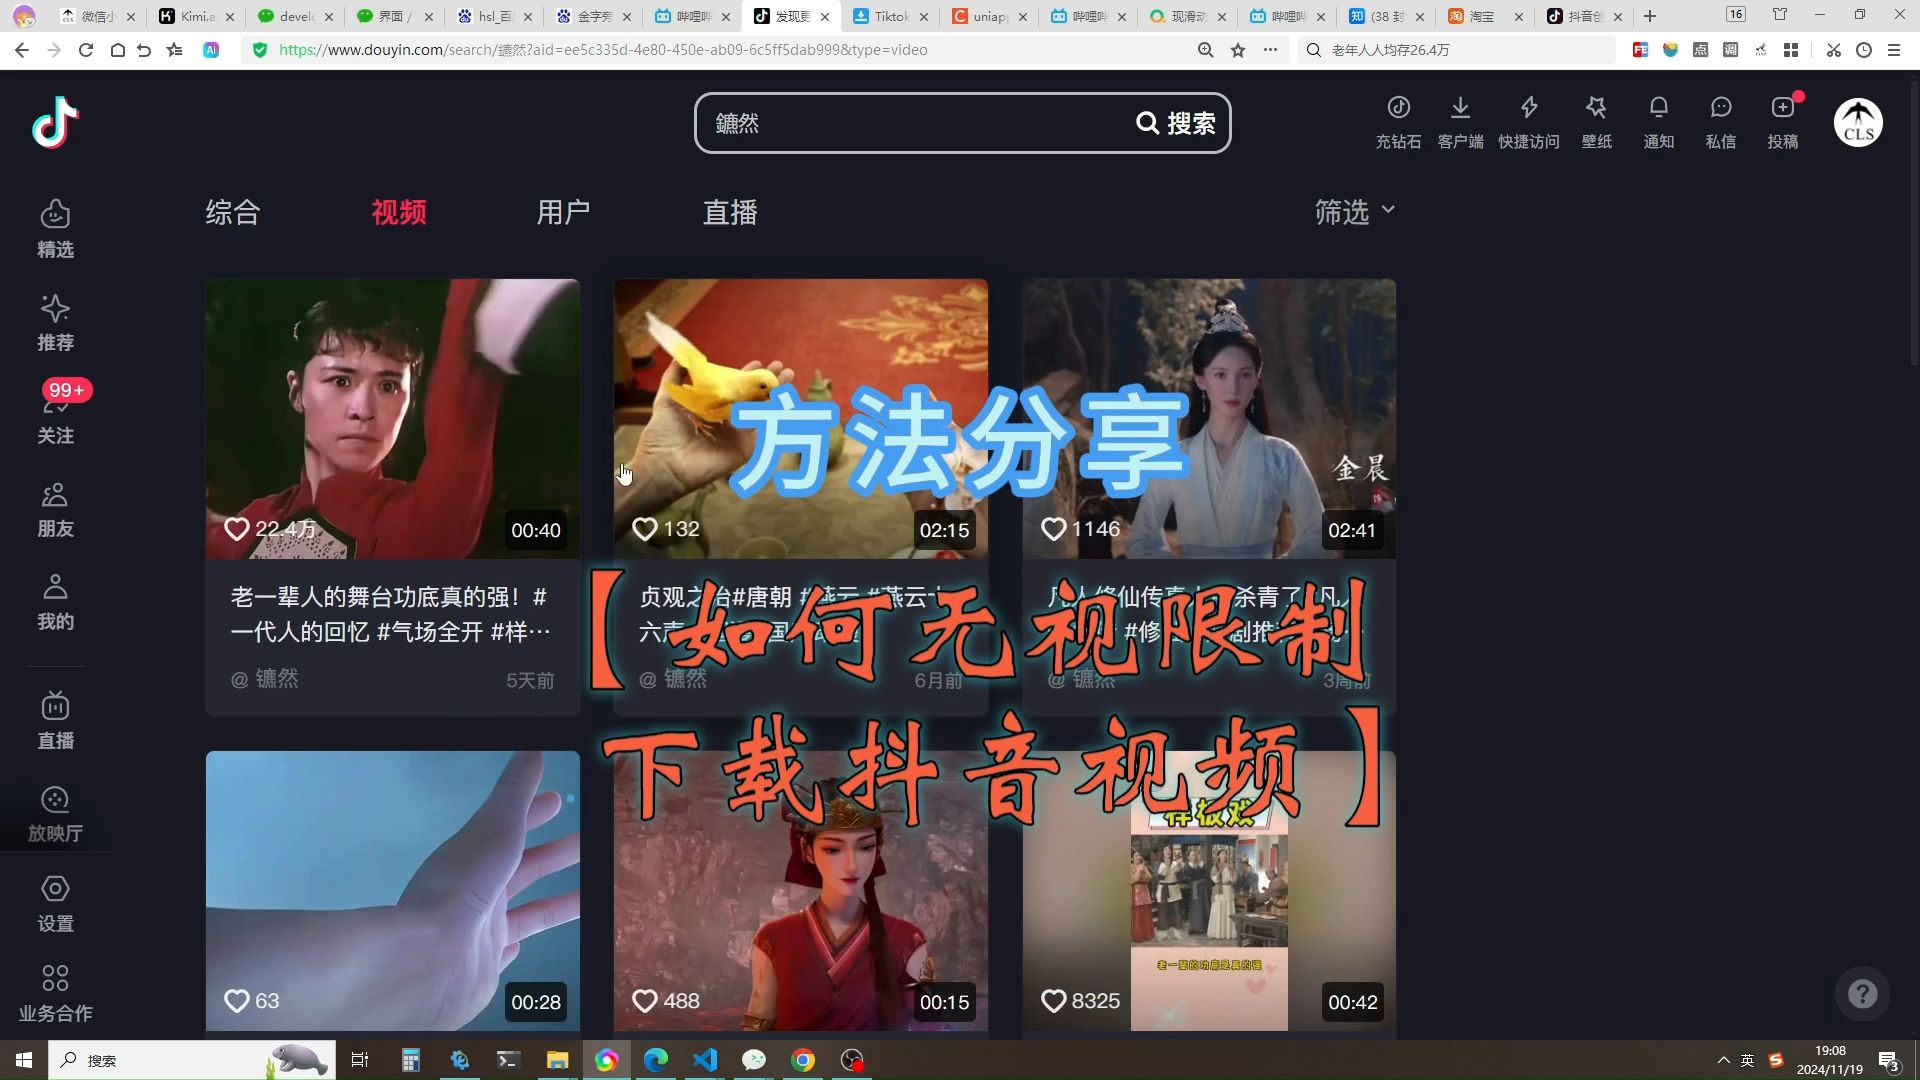Open 设置 in the left sidebar
1920x1080 pixels.
click(x=55, y=904)
